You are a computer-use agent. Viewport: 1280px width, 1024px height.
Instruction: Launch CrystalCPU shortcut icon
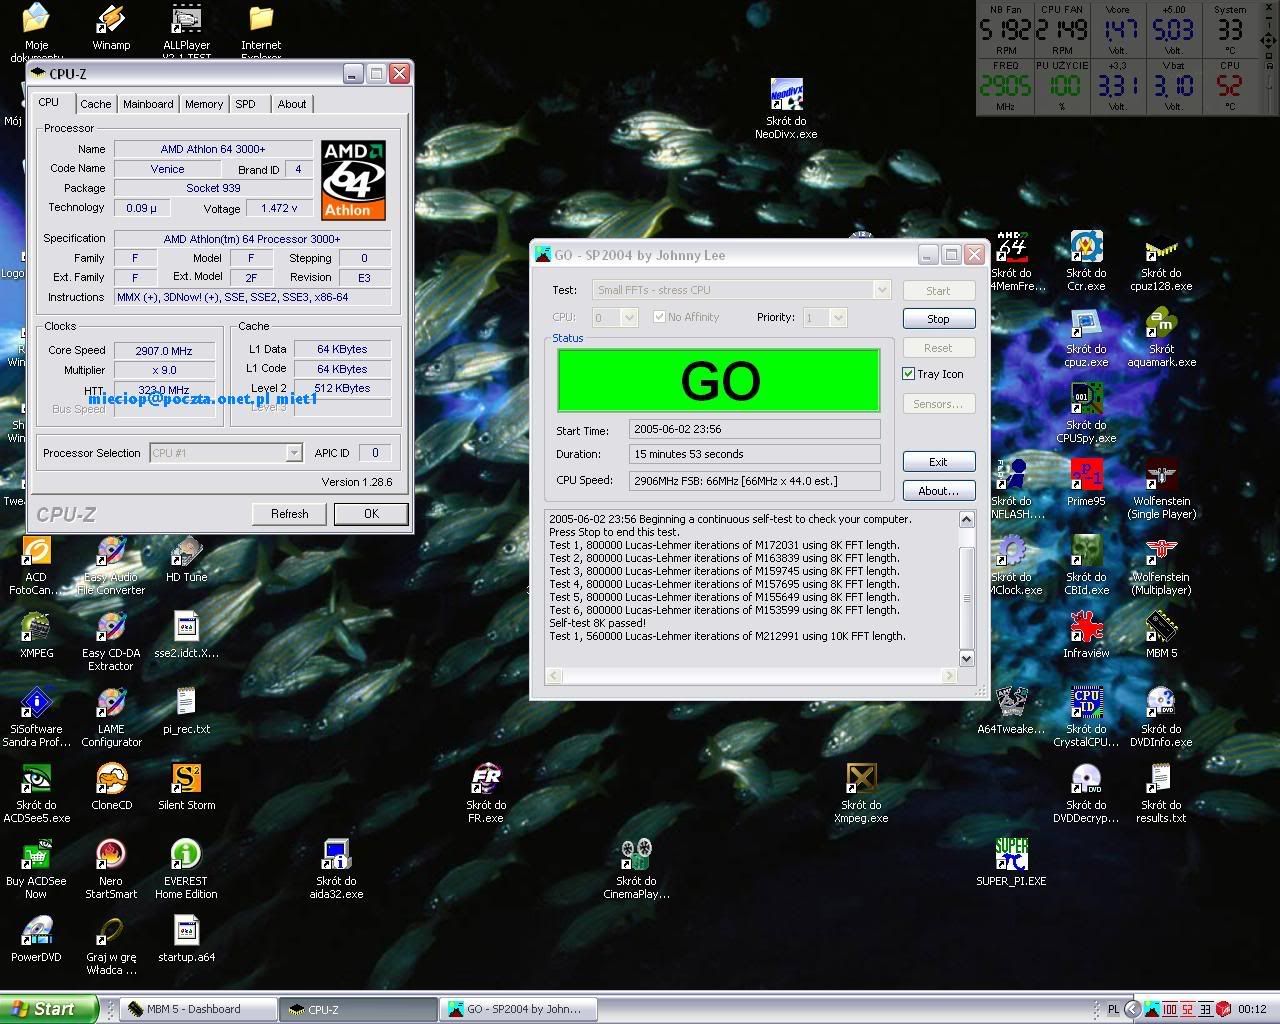point(1086,716)
